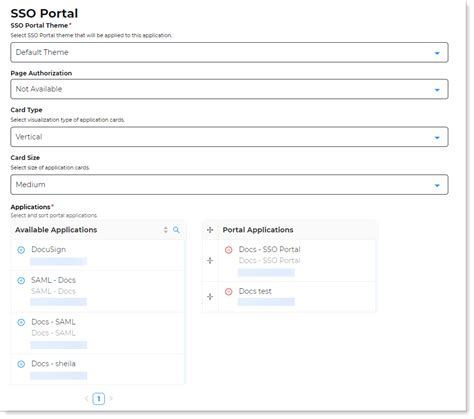This screenshot has height=419, width=474.
Task: Click the Available Applications heading
Action: tap(56, 230)
